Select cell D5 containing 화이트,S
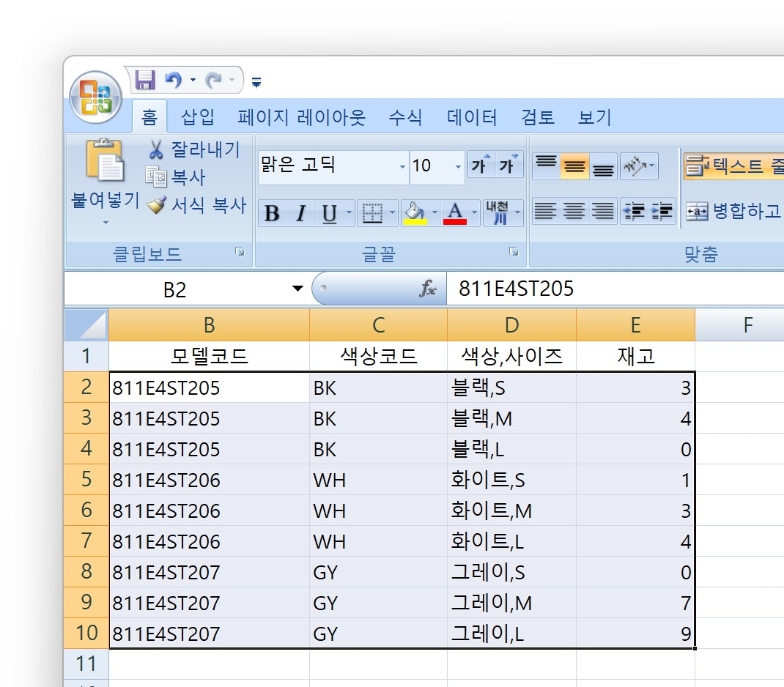The image size is (784, 687). point(511,480)
